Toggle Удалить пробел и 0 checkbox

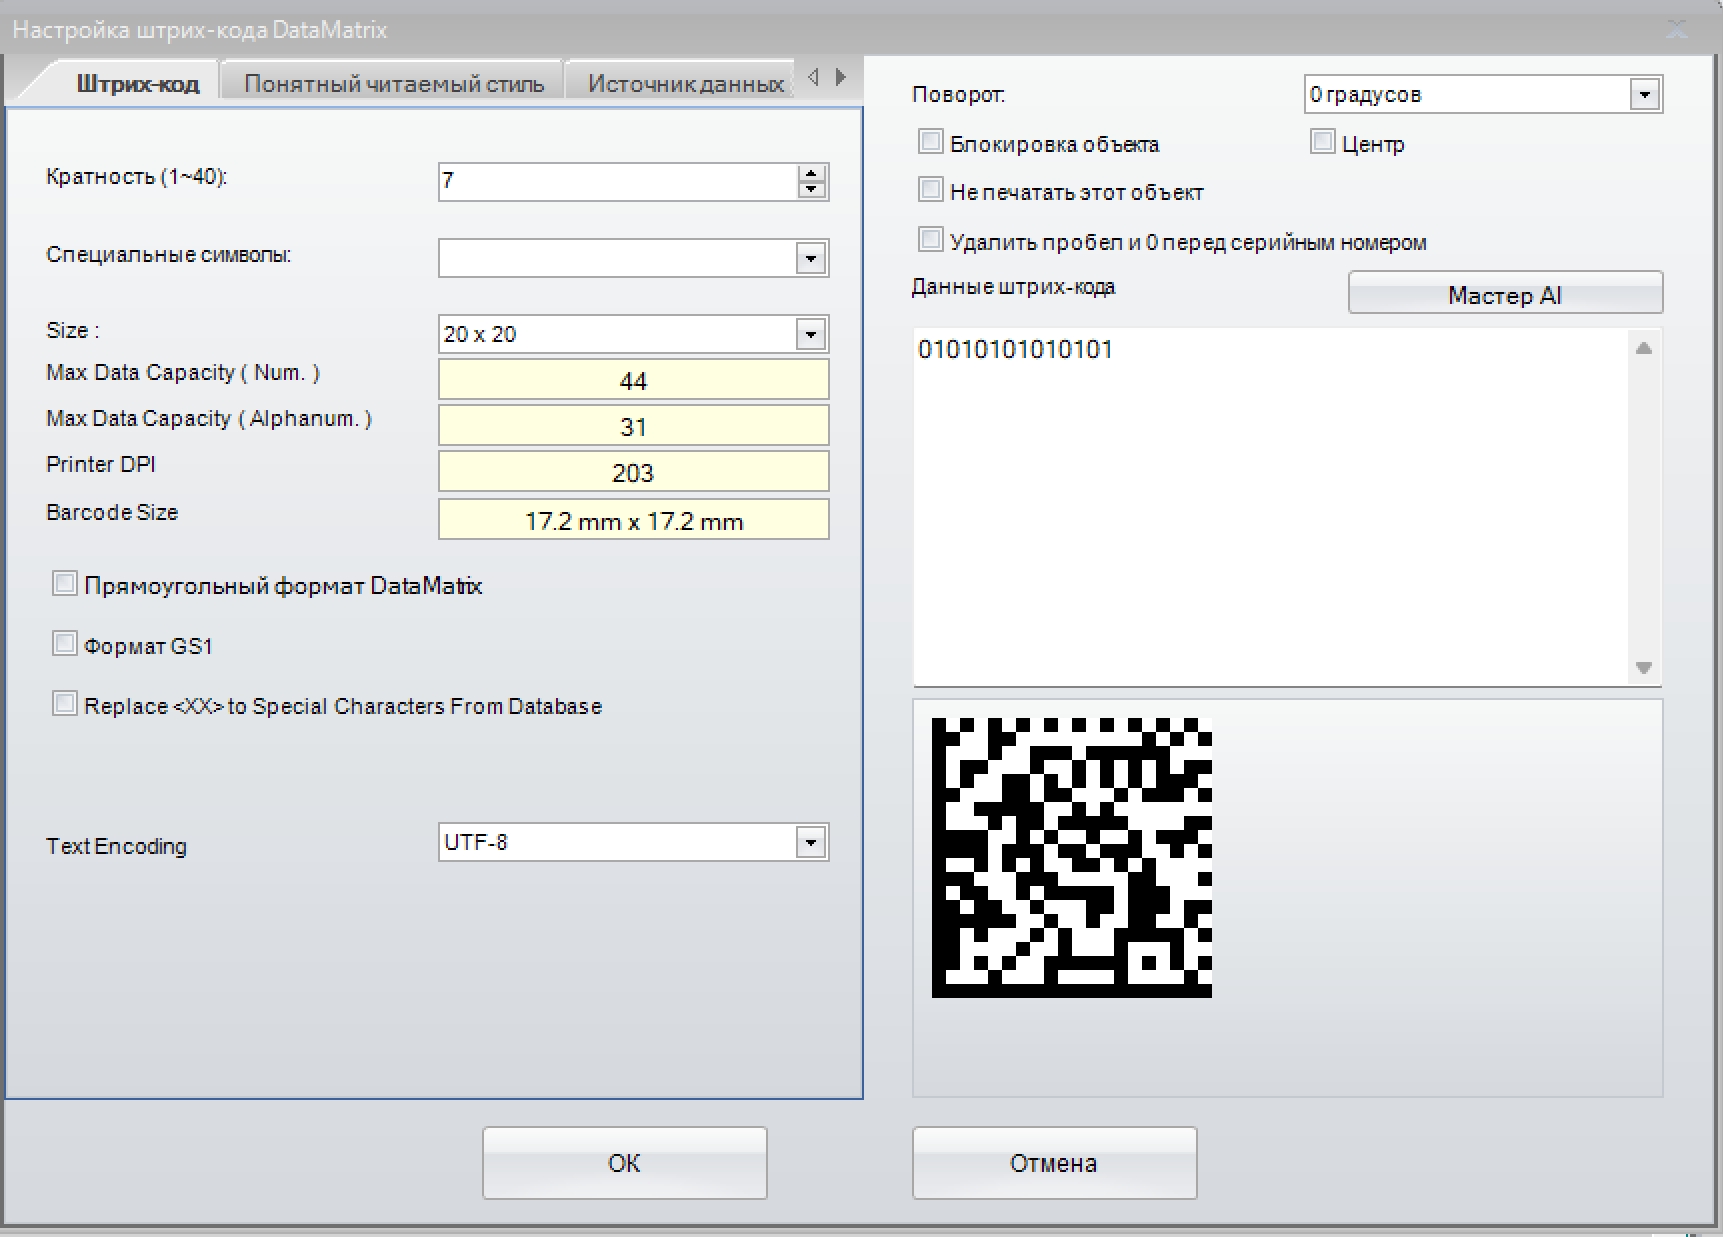pyautogui.click(x=931, y=239)
